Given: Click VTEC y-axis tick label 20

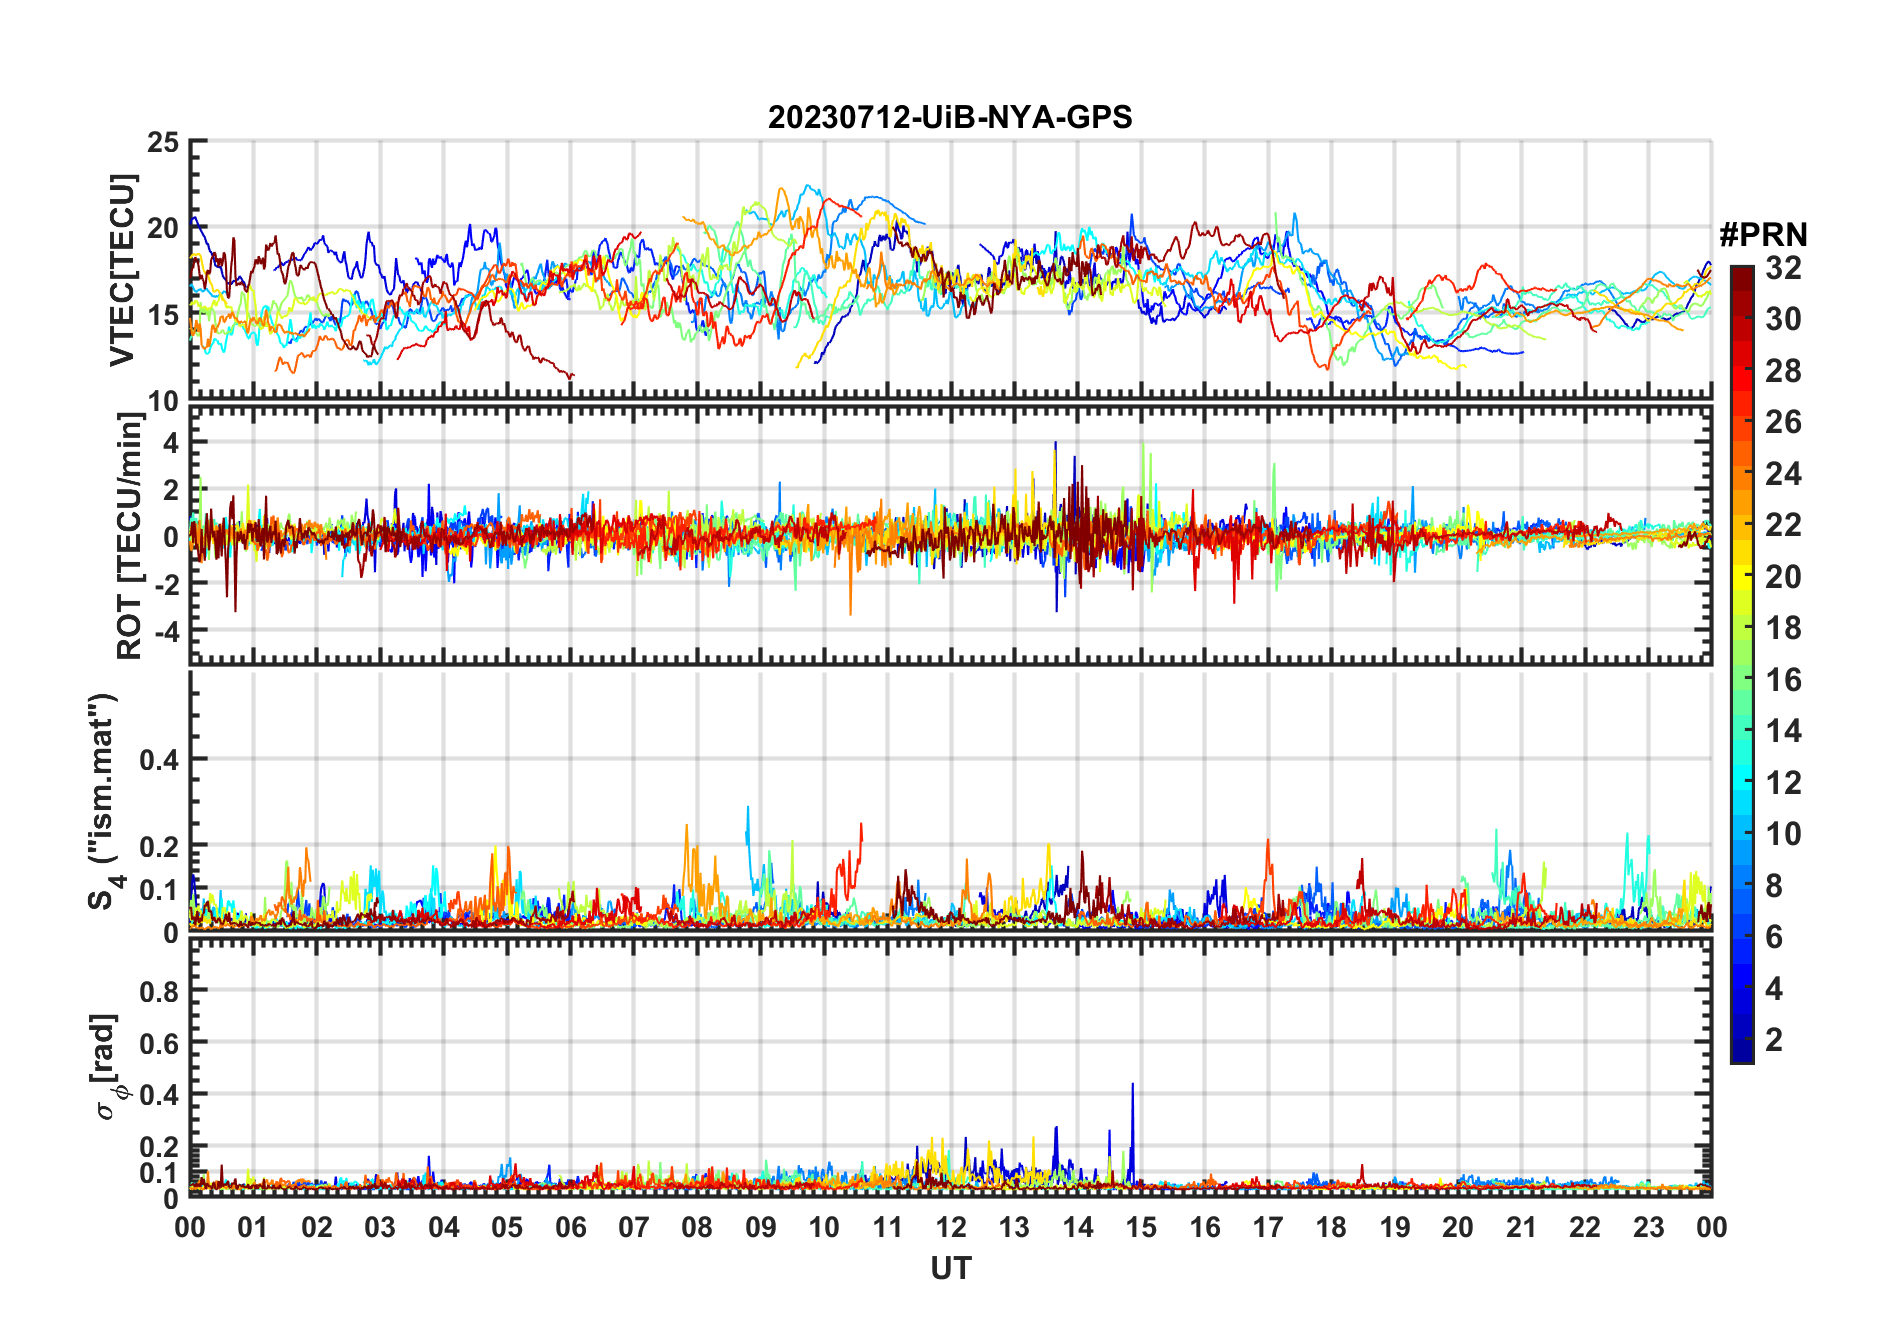Looking at the screenshot, I should point(163,229).
